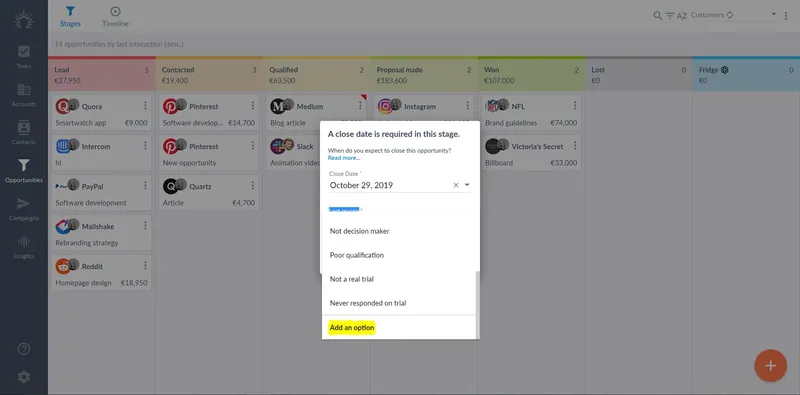Click the Salesflare logo icon
Screen dimensions: 800x395
[x=23, y=20]
